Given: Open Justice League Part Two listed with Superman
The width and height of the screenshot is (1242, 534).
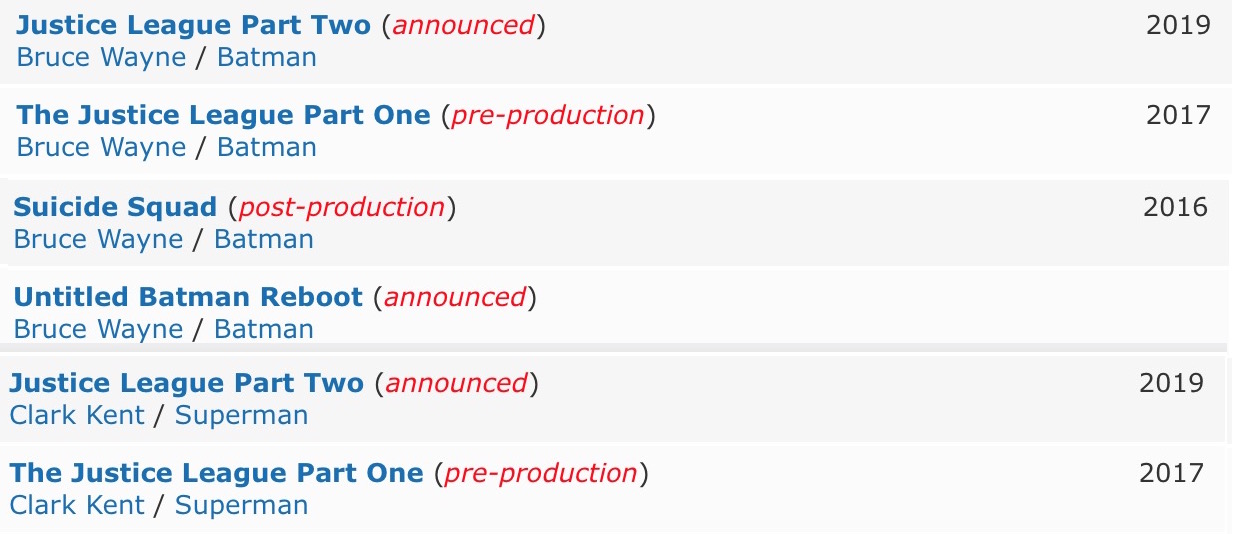Looking at the screenshot, I should [x=186, y=383].
